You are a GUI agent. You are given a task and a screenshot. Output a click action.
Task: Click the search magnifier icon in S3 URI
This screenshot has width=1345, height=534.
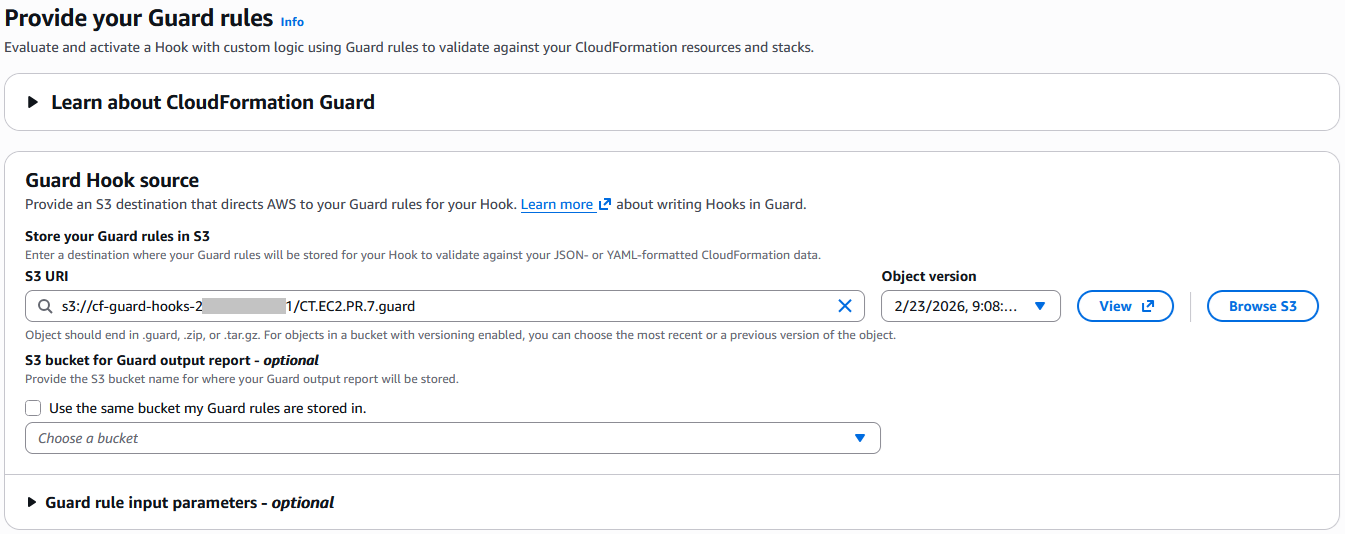45,306
